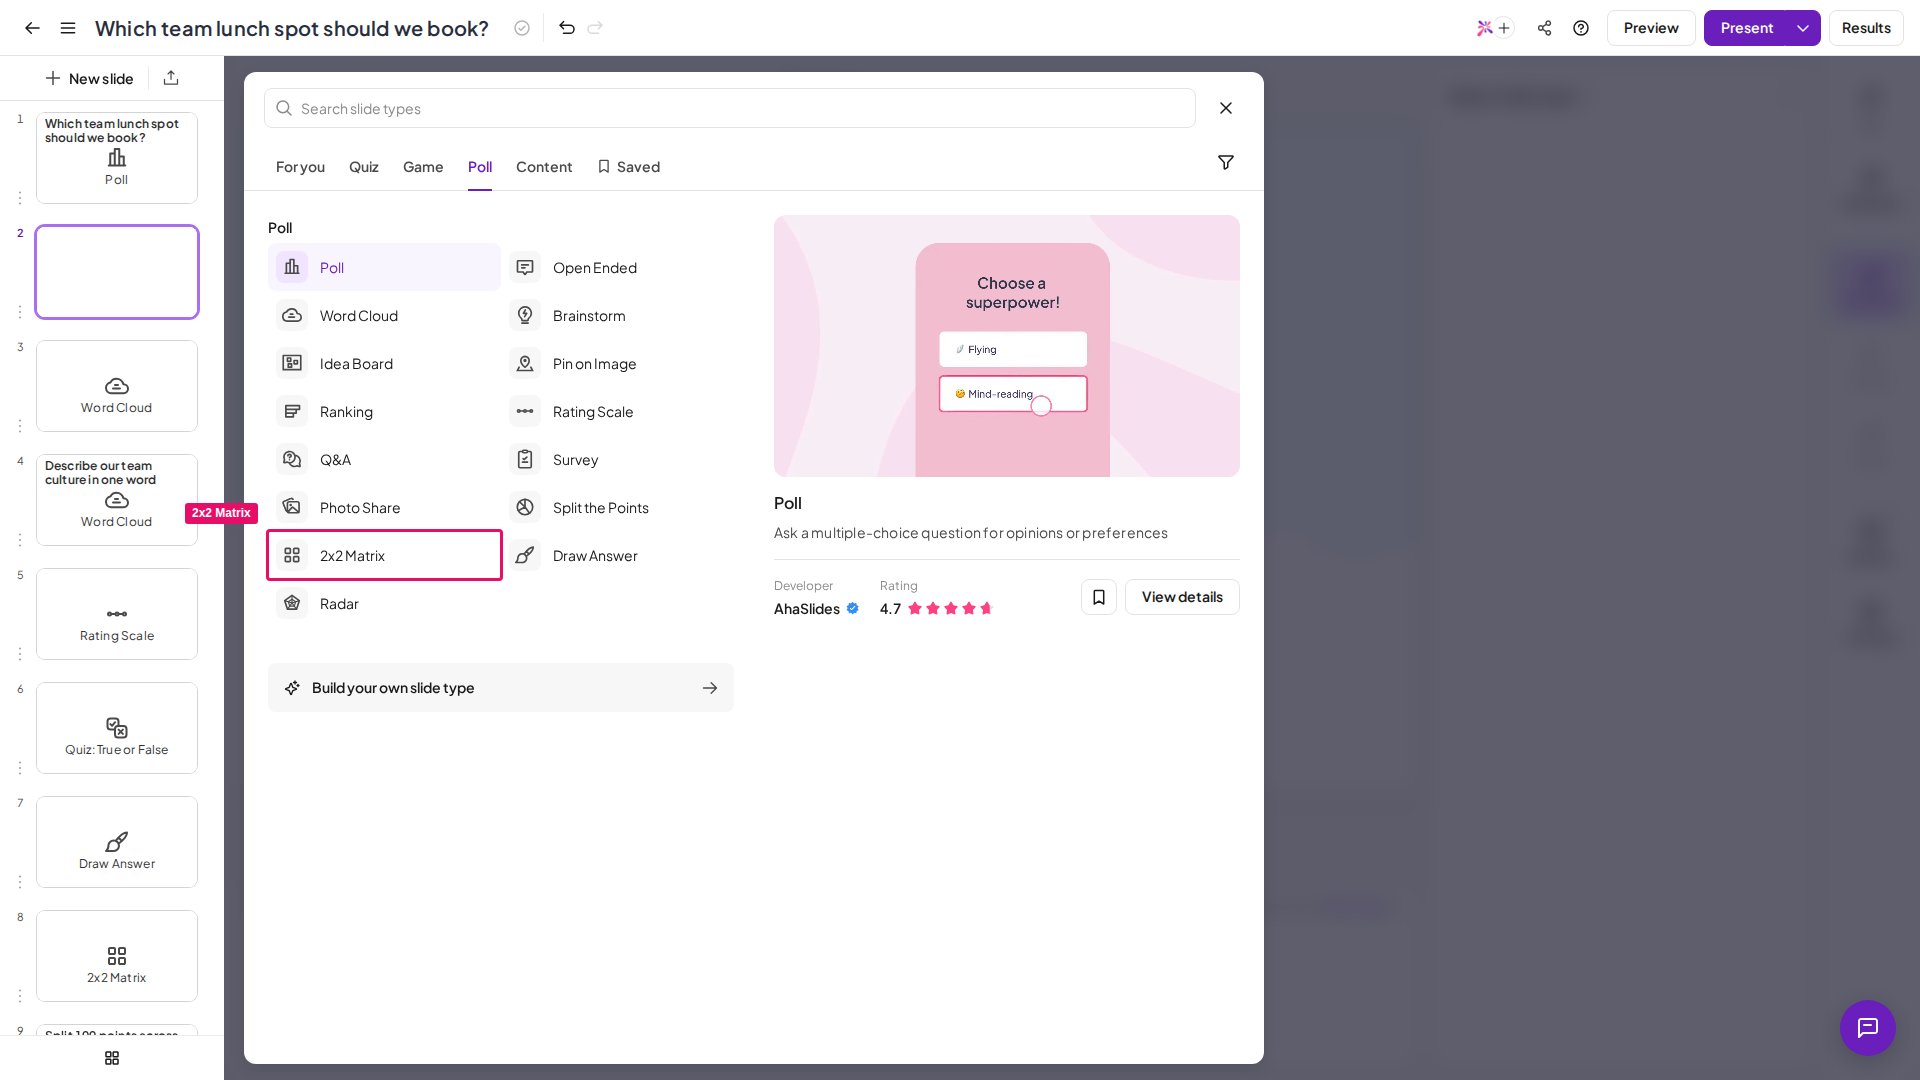Click the New slide button
This screenshot has height=1080, width=1920.
pyautogui.click(x=89, y=78)
